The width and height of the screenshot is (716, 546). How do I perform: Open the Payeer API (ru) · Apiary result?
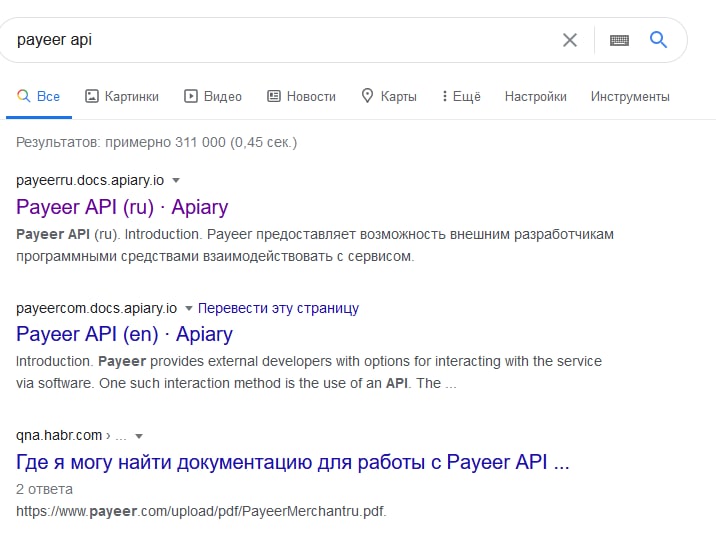tap(122, 207)
